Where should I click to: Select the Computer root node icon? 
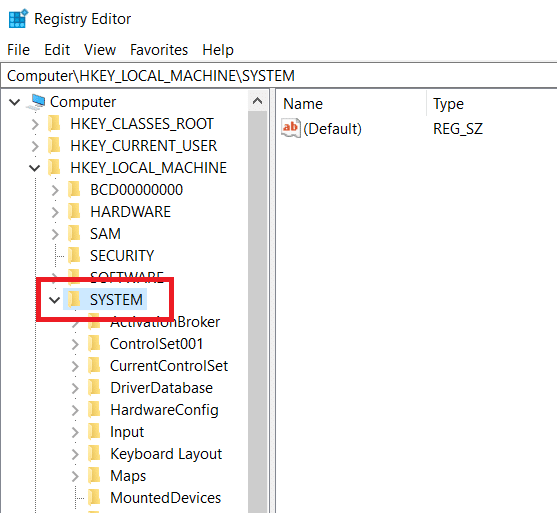[36, 102]
